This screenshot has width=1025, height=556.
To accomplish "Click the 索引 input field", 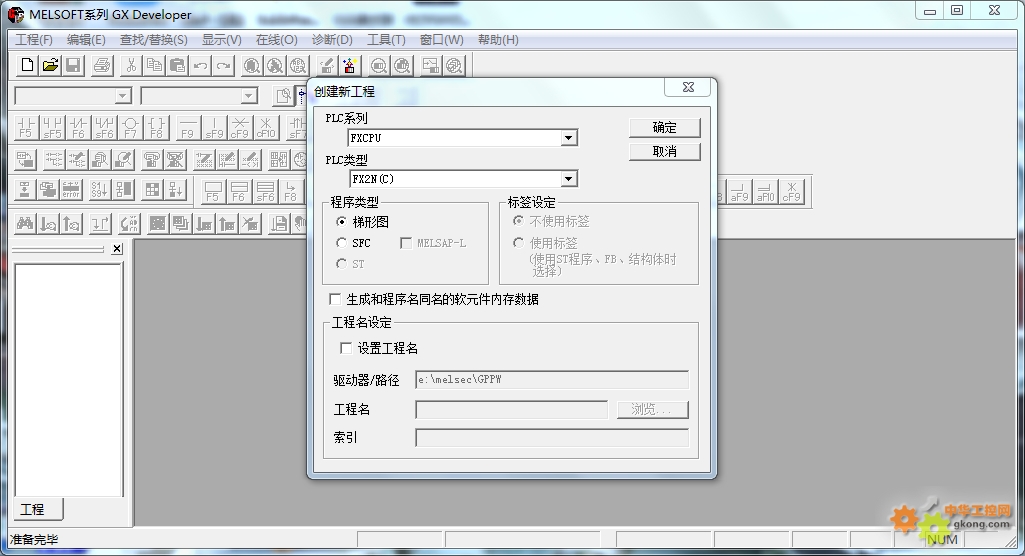I will pyautogui.click(x=552, y=438).
